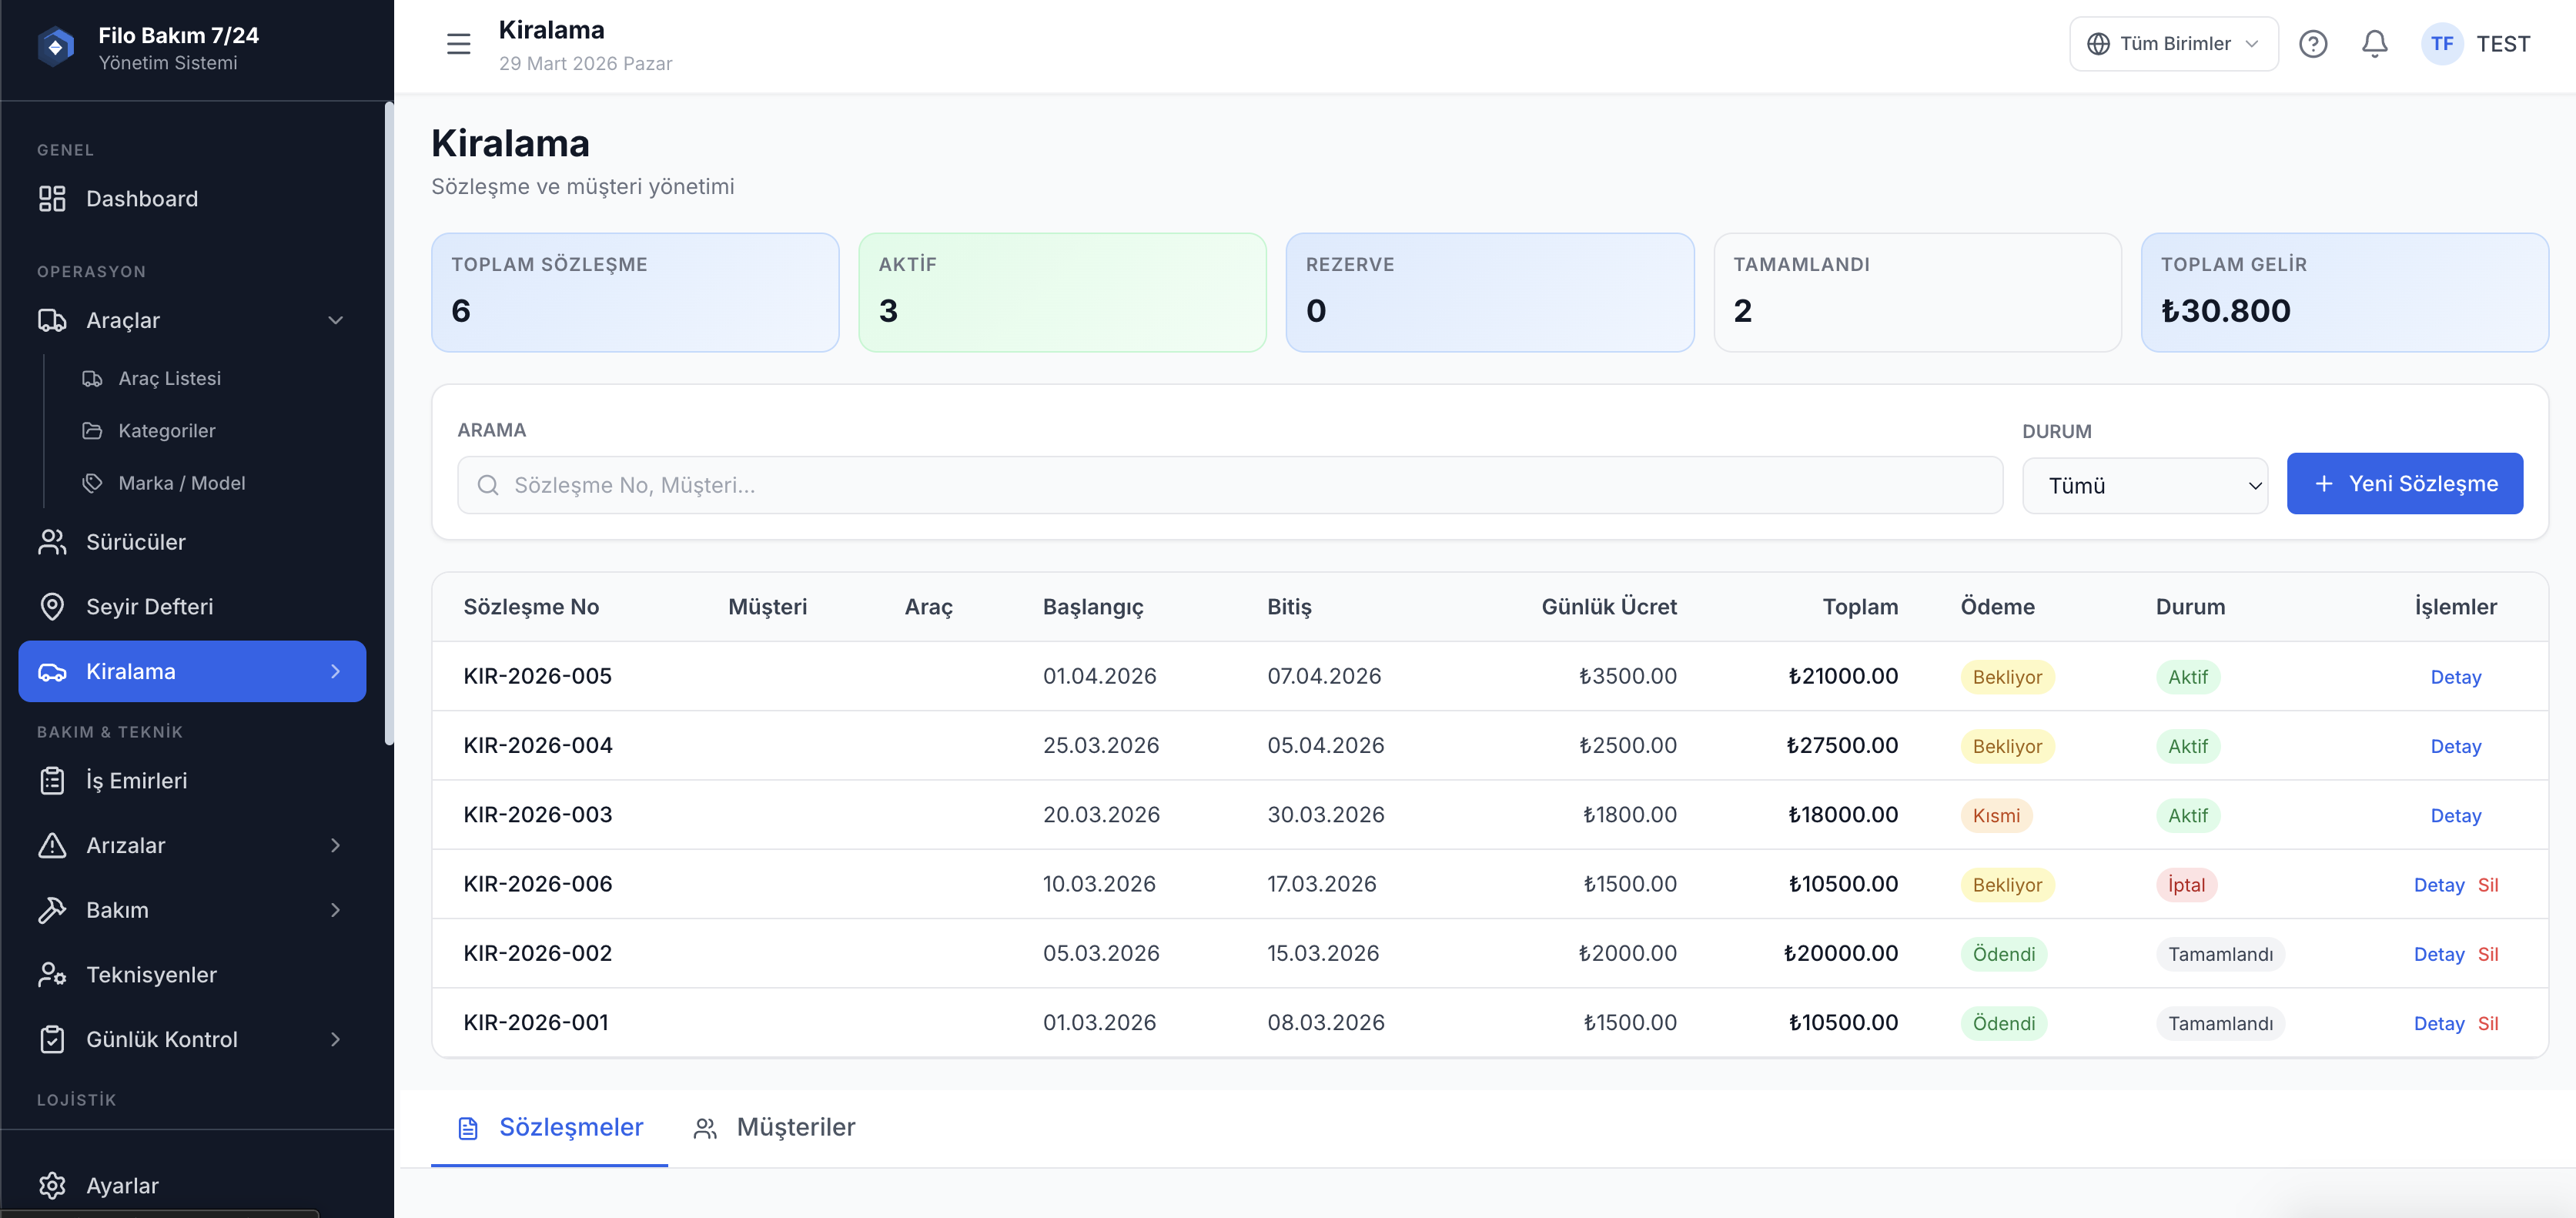Open the Tüm Birimler dropdown
Screen dimensions: 2576x1218
2173,44
